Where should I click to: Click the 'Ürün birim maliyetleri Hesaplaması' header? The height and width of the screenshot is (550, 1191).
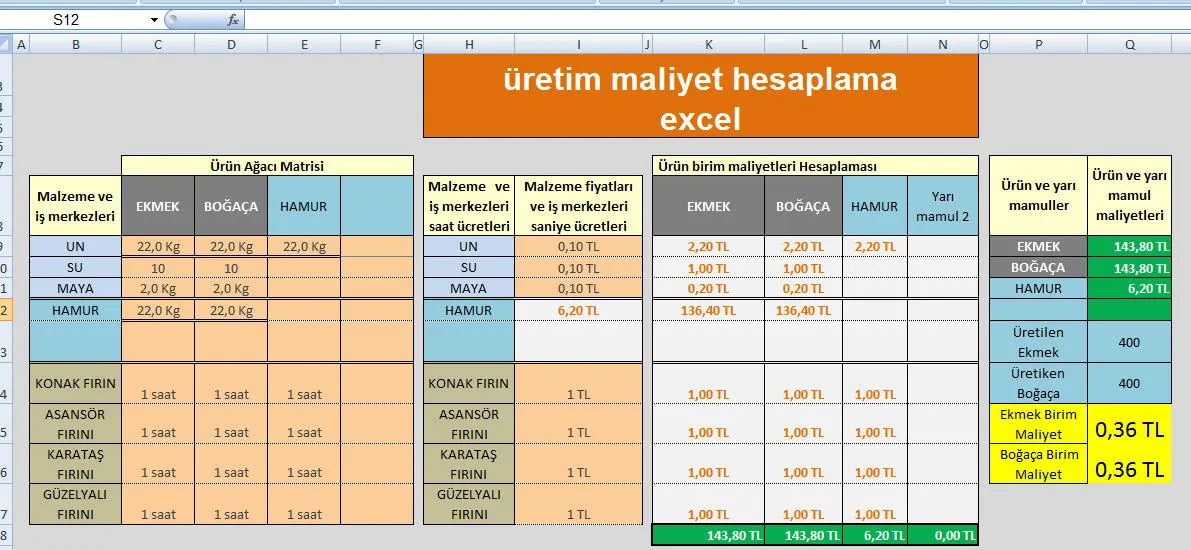pyautogui.click(x=815, y=166)
